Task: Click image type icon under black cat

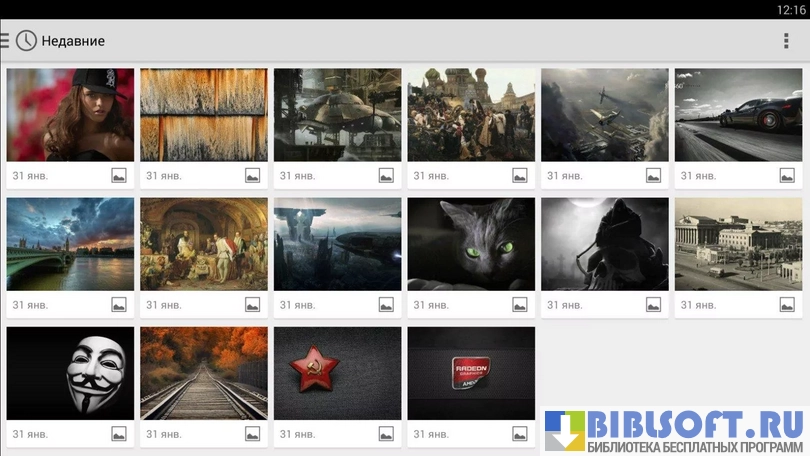Action: click(x=520, y=305)
